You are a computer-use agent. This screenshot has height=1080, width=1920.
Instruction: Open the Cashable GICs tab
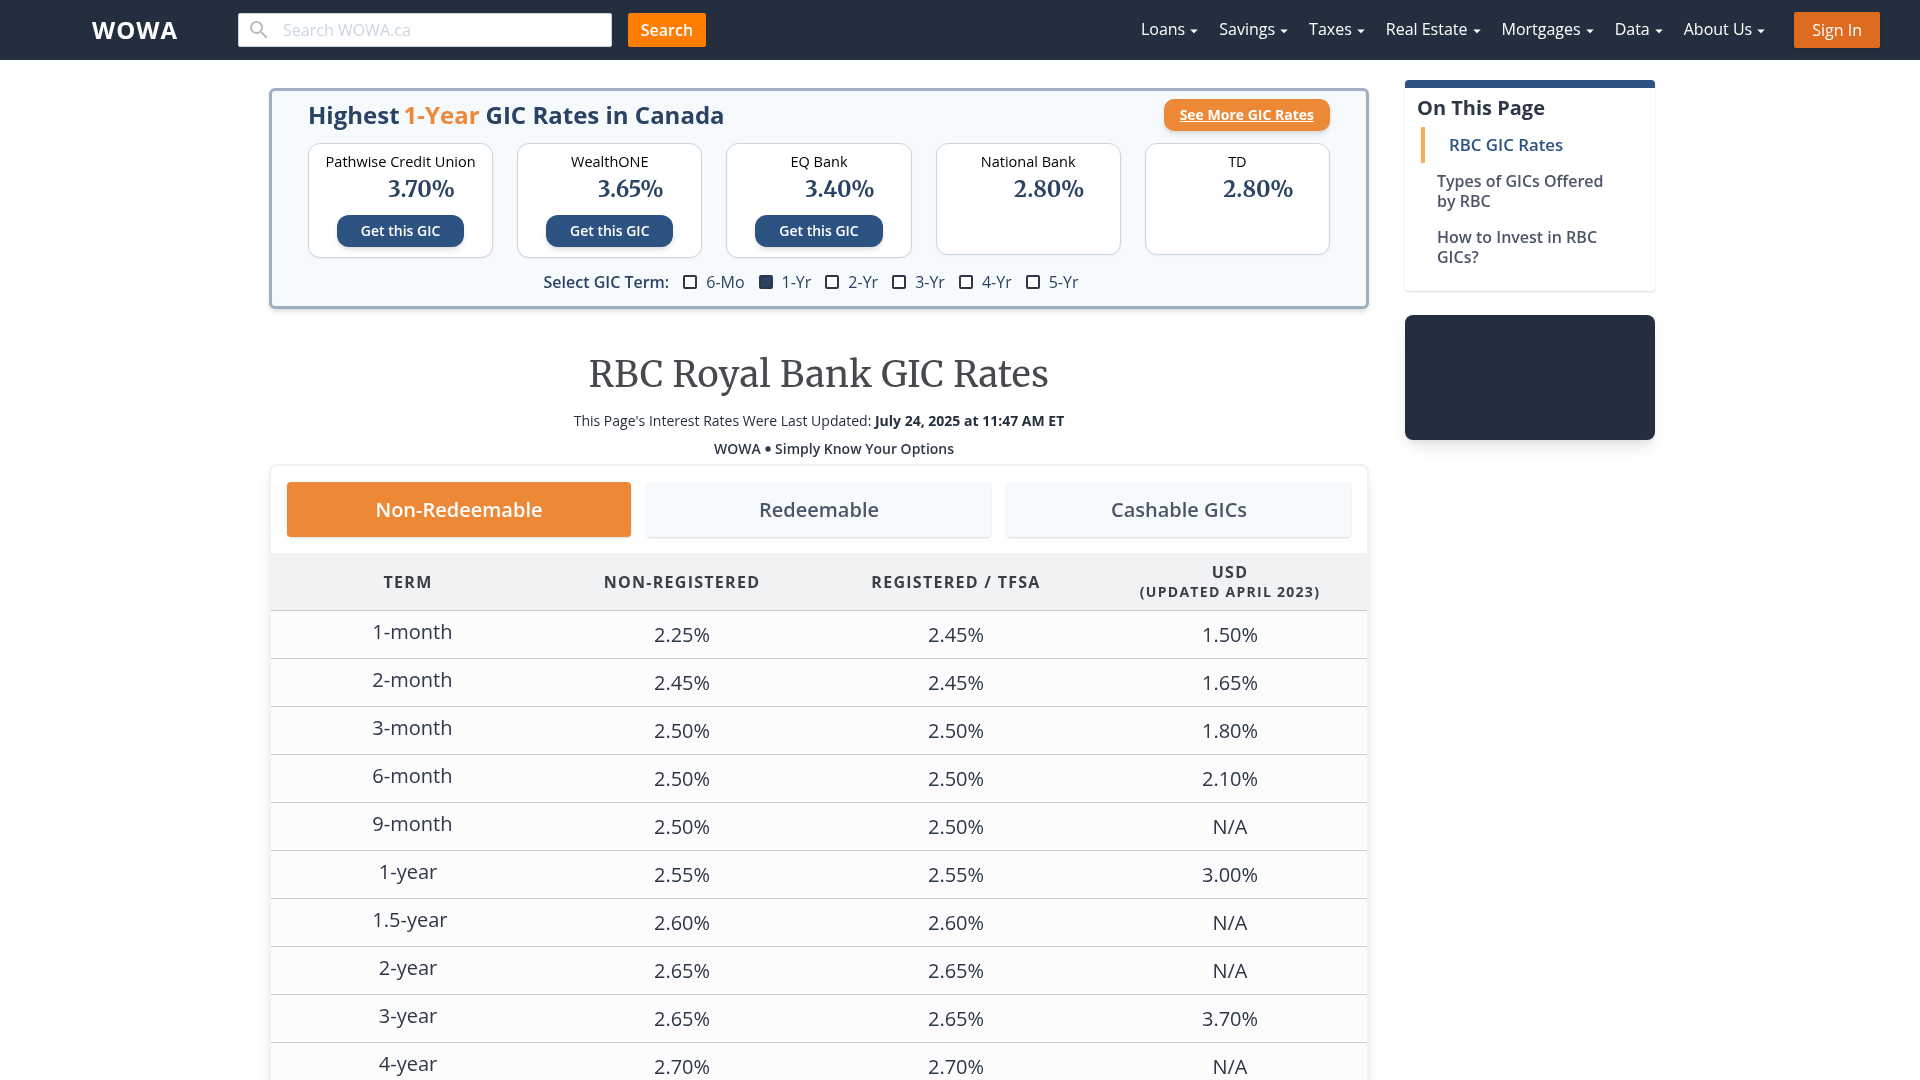coord(1179,510)
